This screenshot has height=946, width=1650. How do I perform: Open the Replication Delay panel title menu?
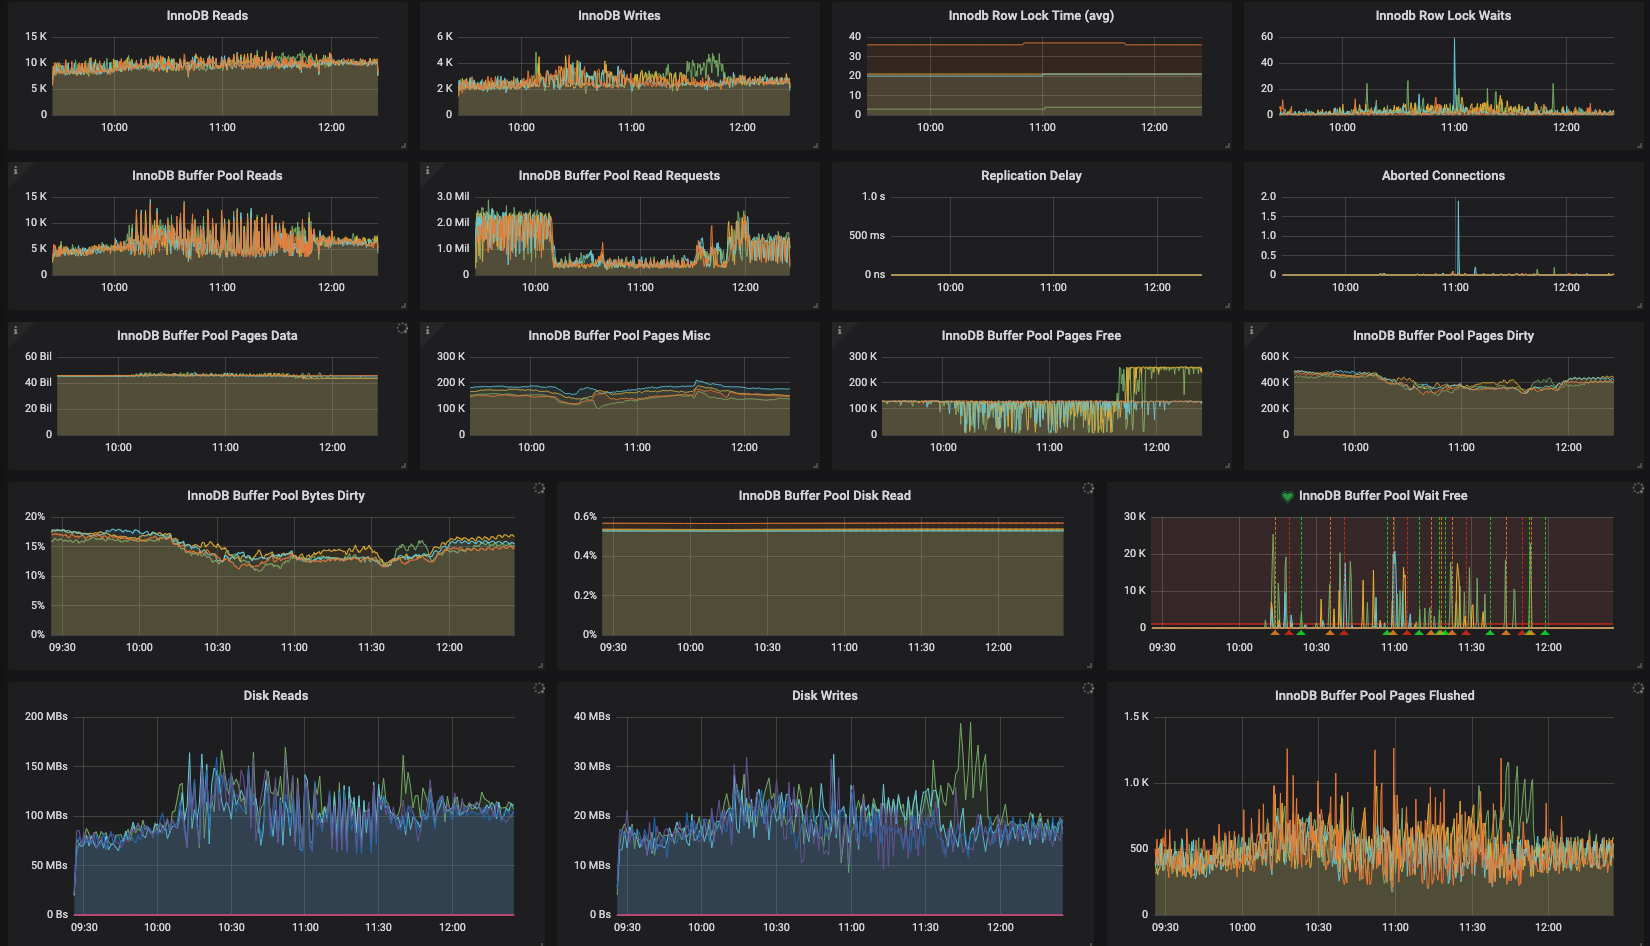coord(1031,176)
